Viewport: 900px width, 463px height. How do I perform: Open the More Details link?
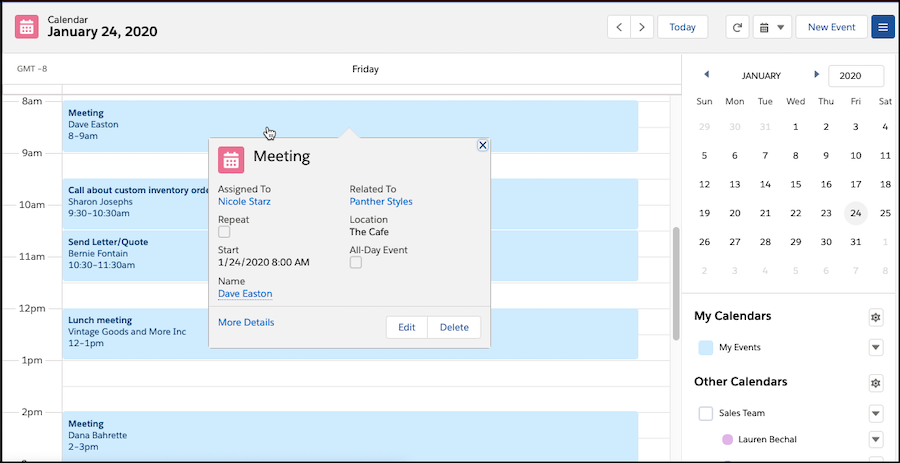(x=246, y=322)
